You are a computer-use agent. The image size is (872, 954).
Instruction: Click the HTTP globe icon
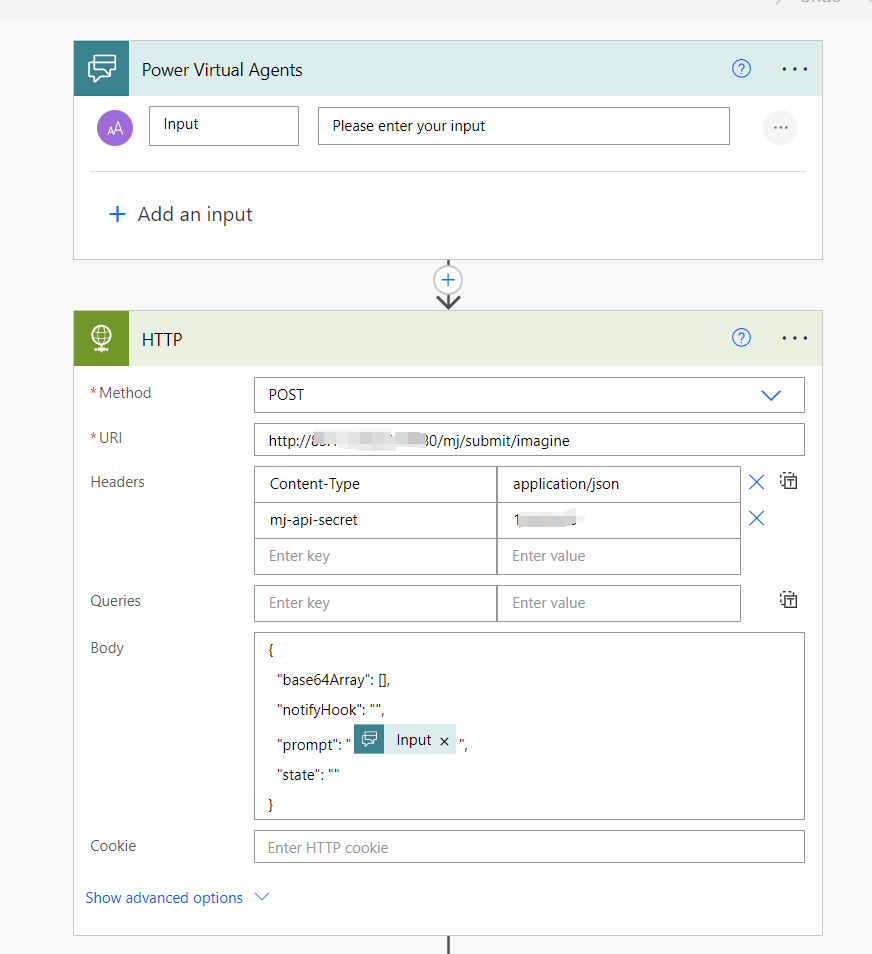click(102, 338)
